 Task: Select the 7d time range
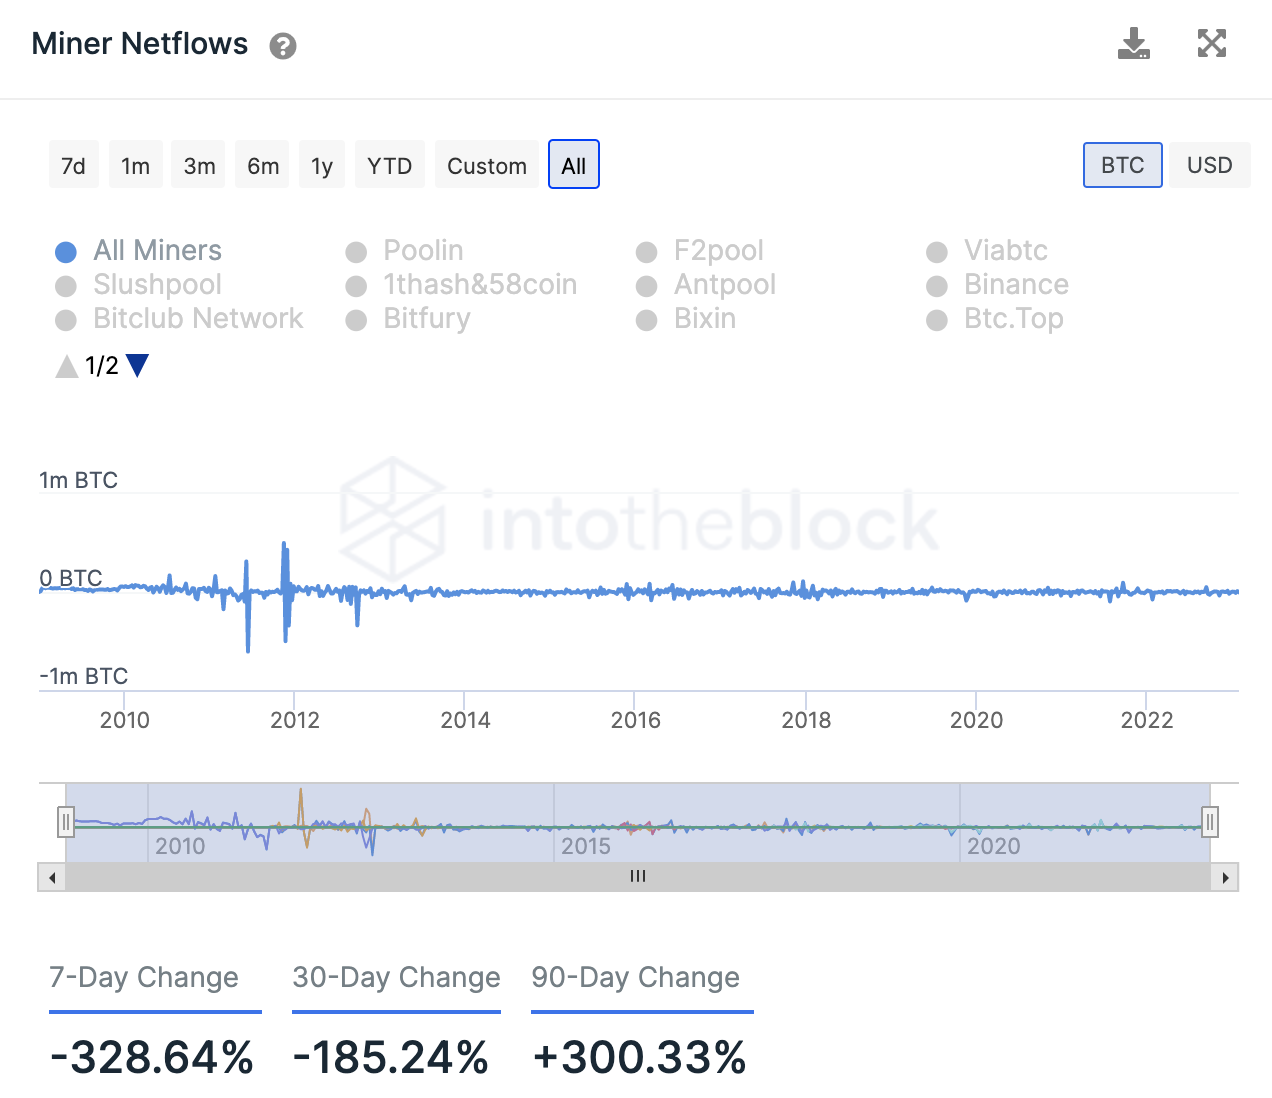click(73, 165)
